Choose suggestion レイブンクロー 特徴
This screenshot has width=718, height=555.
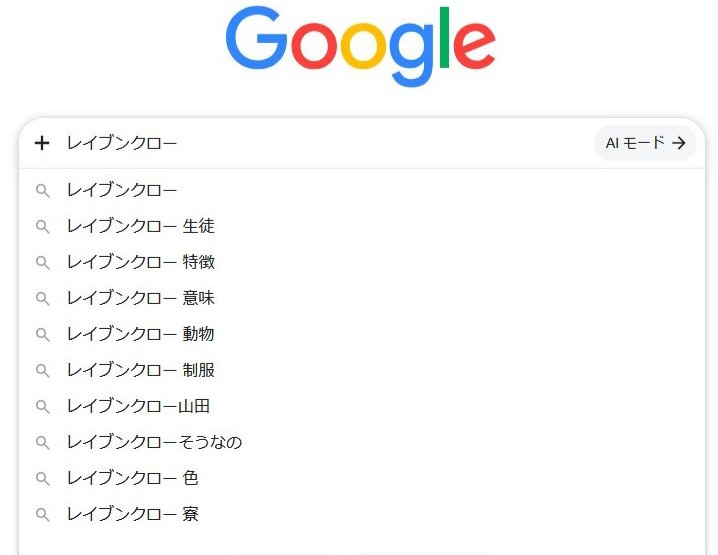click(362, 262)
